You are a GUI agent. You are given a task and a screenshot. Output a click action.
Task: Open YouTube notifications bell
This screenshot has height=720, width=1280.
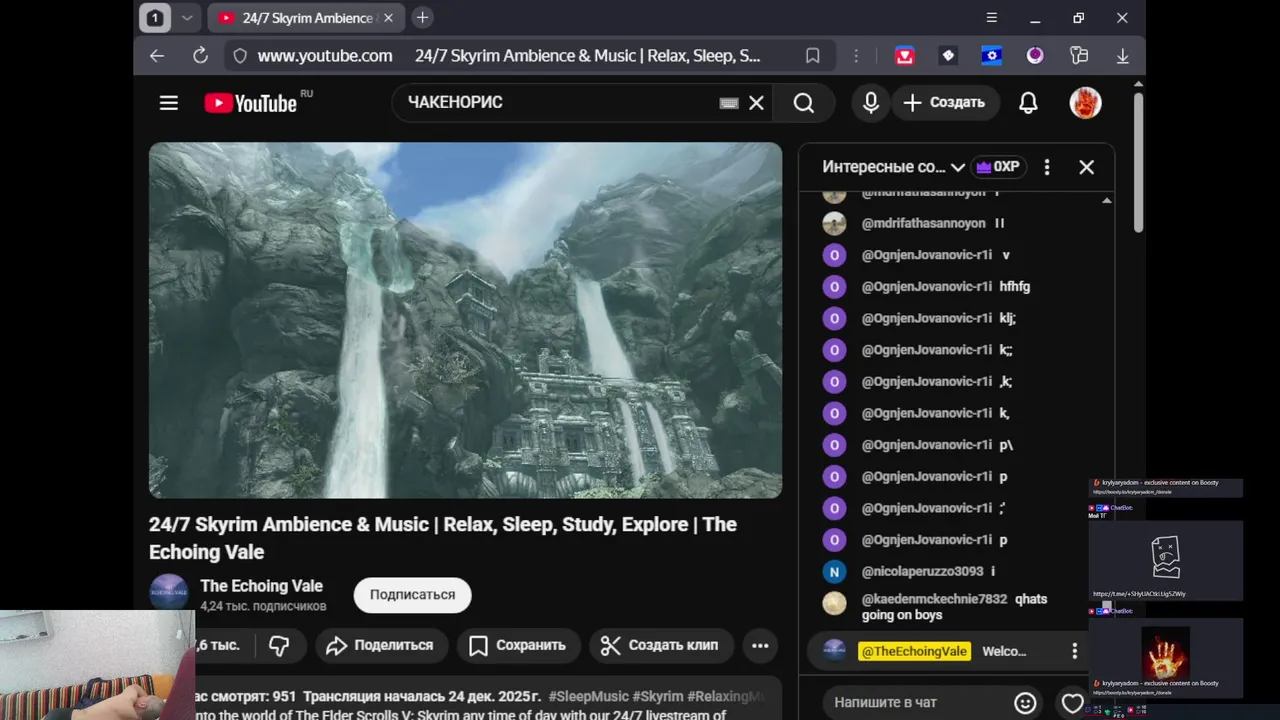click(1028, 102)
